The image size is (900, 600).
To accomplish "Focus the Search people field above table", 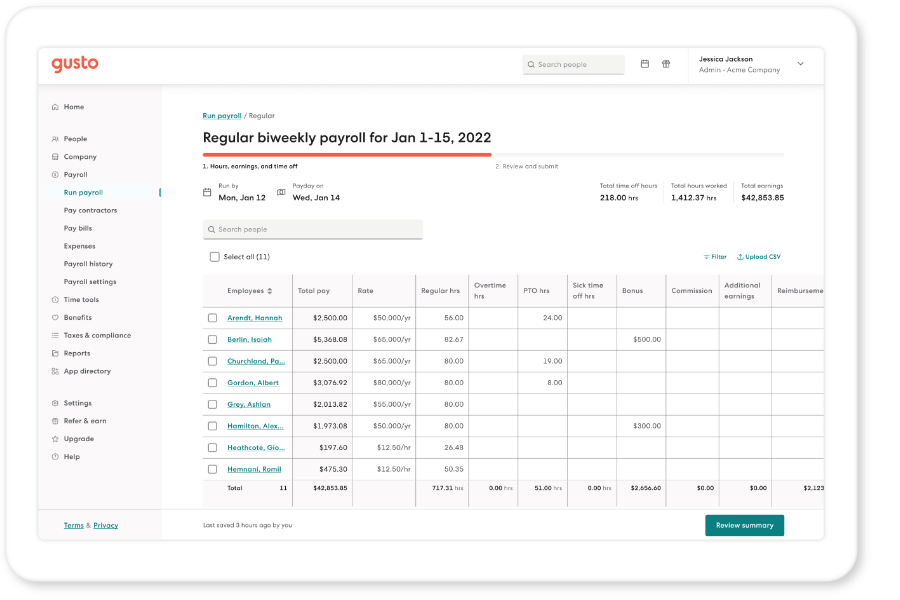I will click(312, 230).
